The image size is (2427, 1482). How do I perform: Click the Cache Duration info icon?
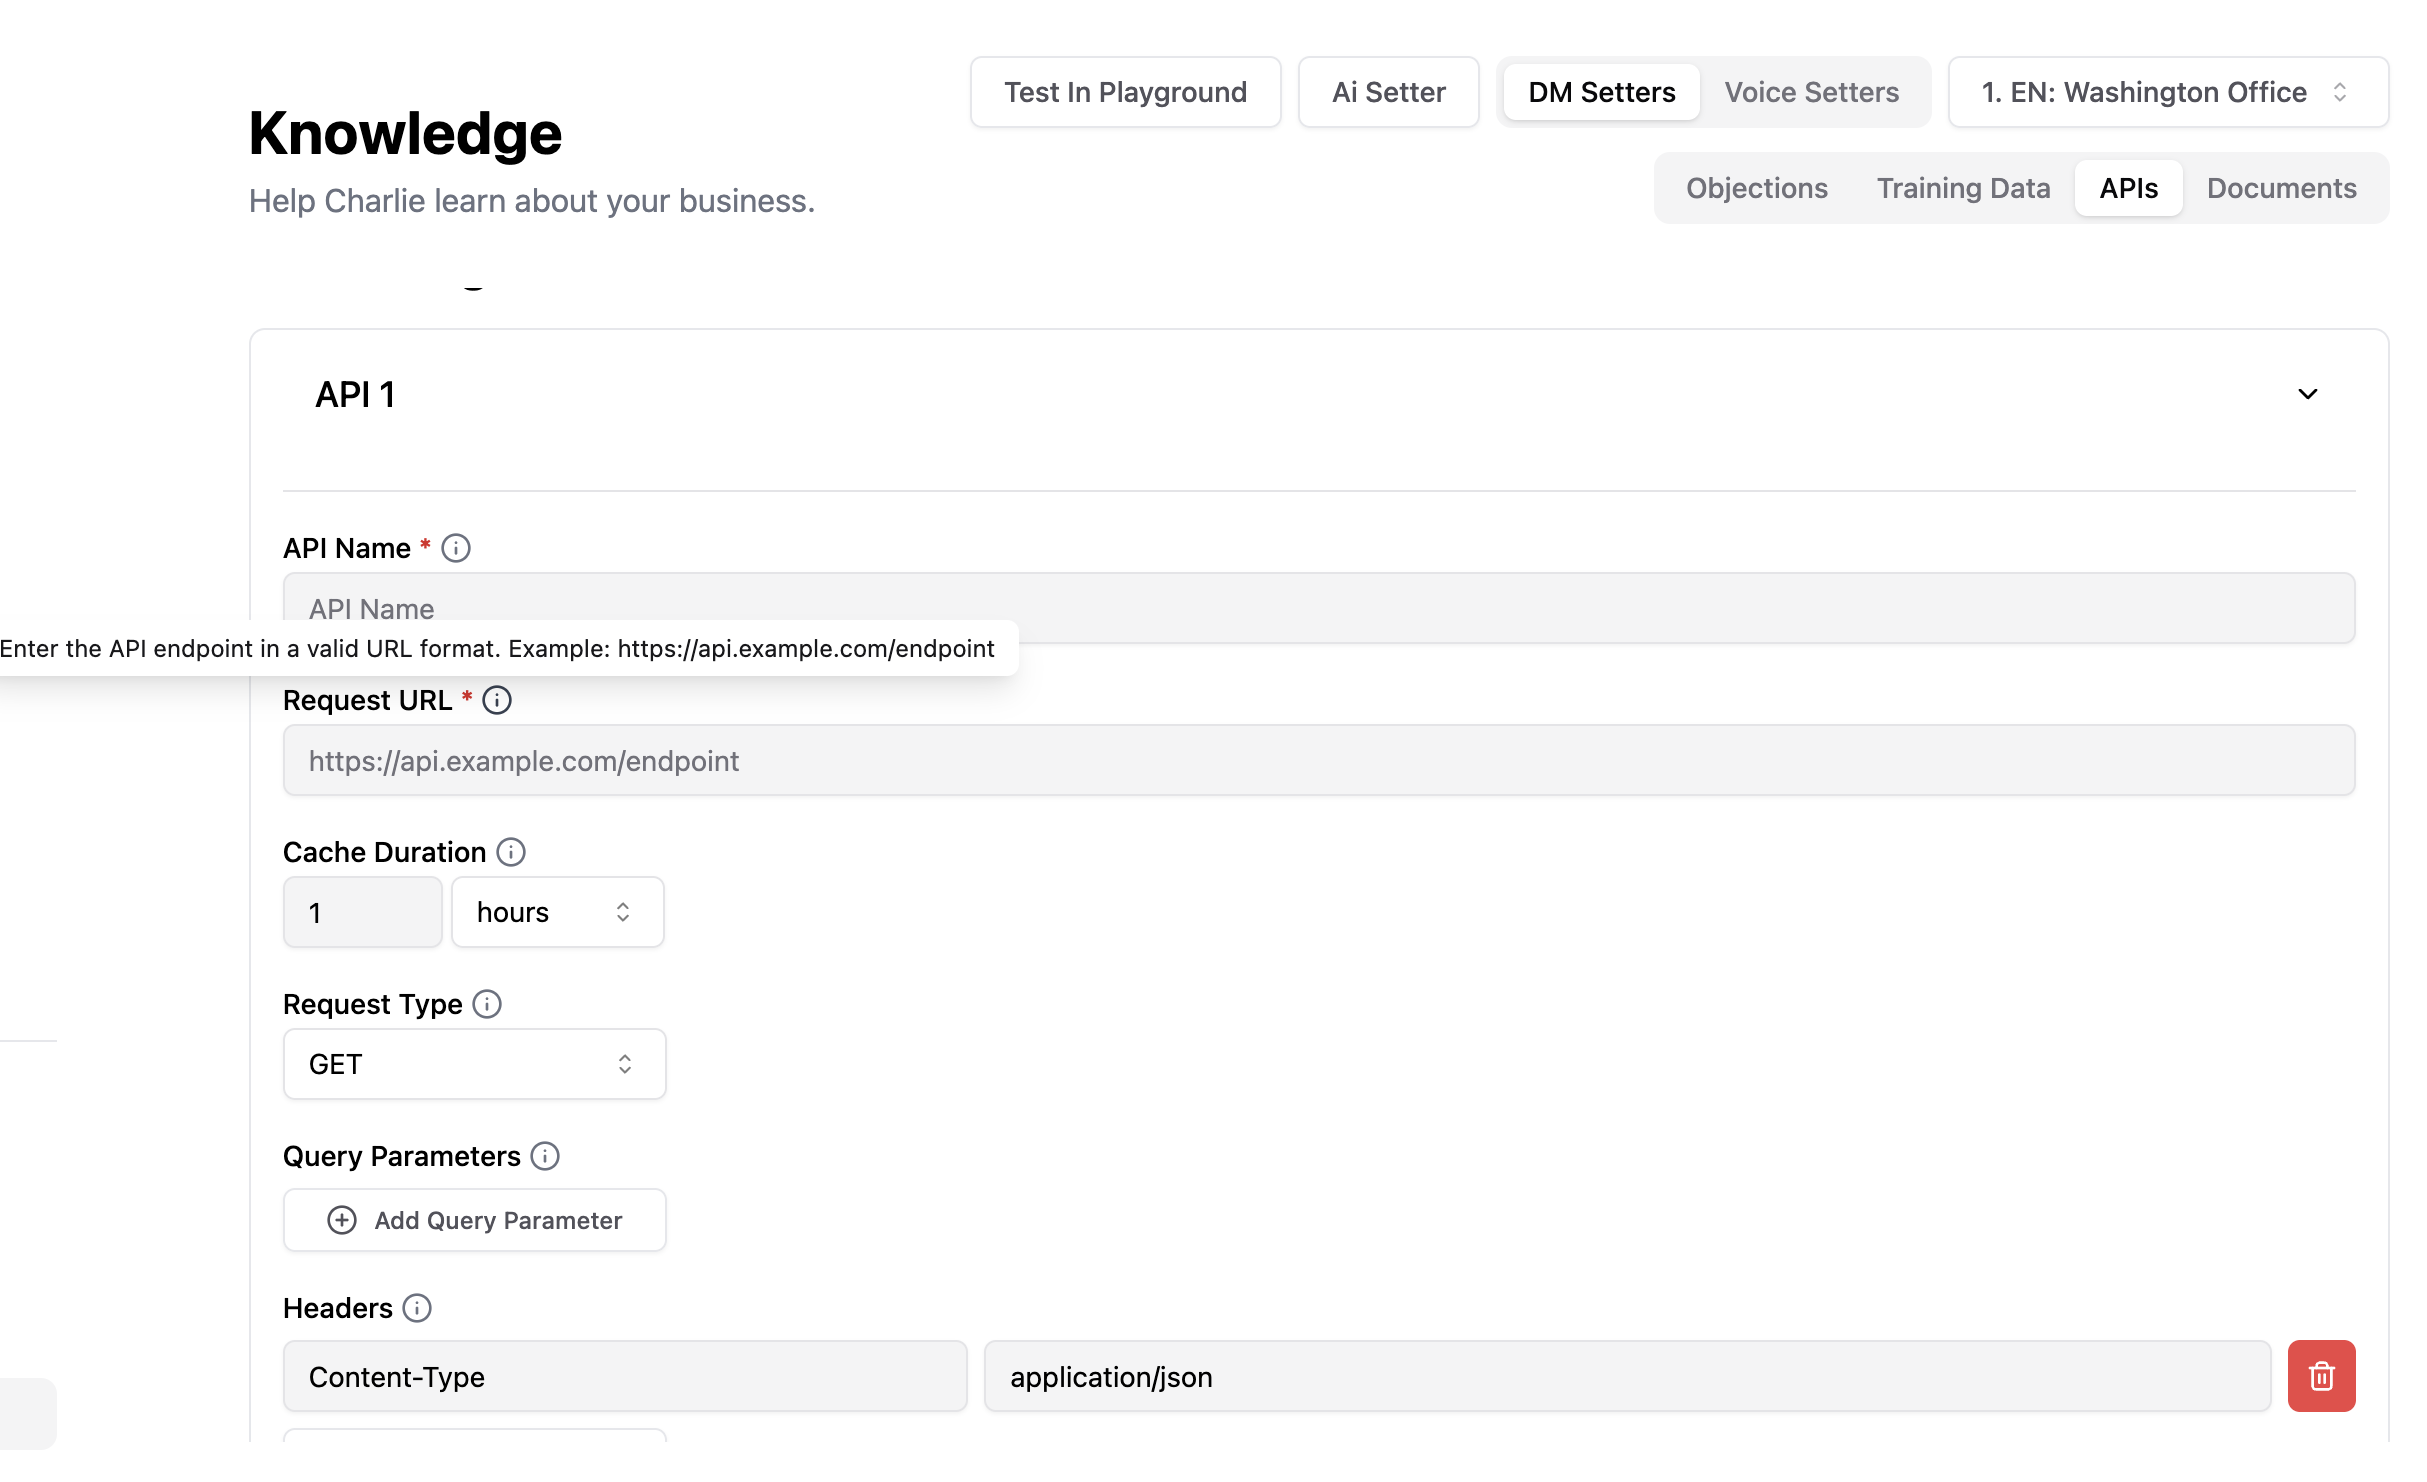pos(511,852)
